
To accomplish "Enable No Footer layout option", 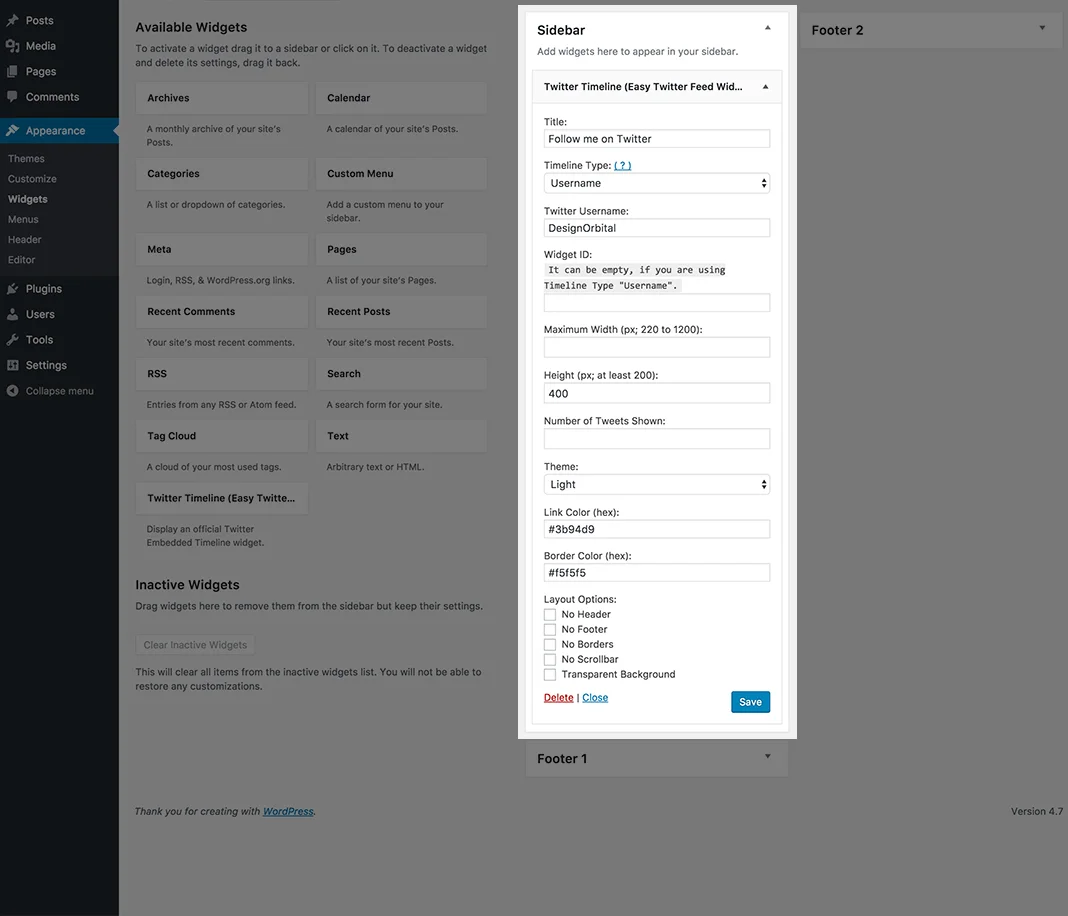I will (x=550, y=629).
